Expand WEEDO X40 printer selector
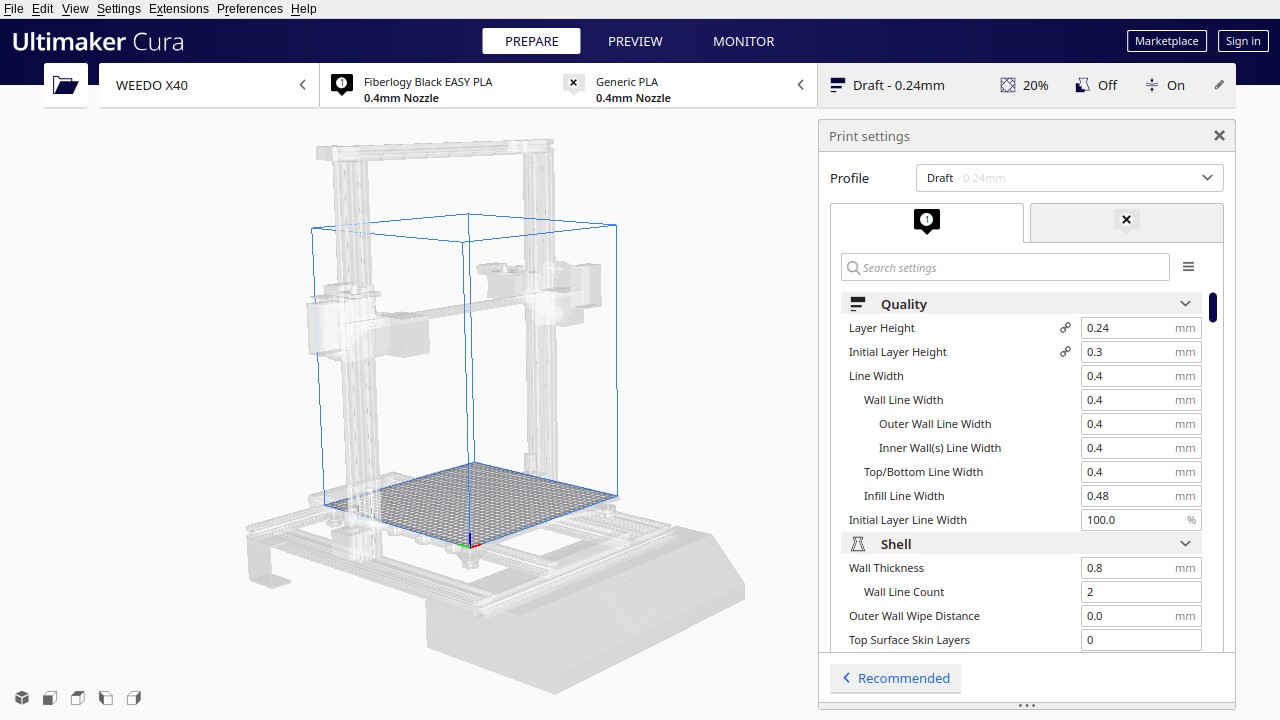The height and width of the screenshot is (720, 1280). click(209, 85)
